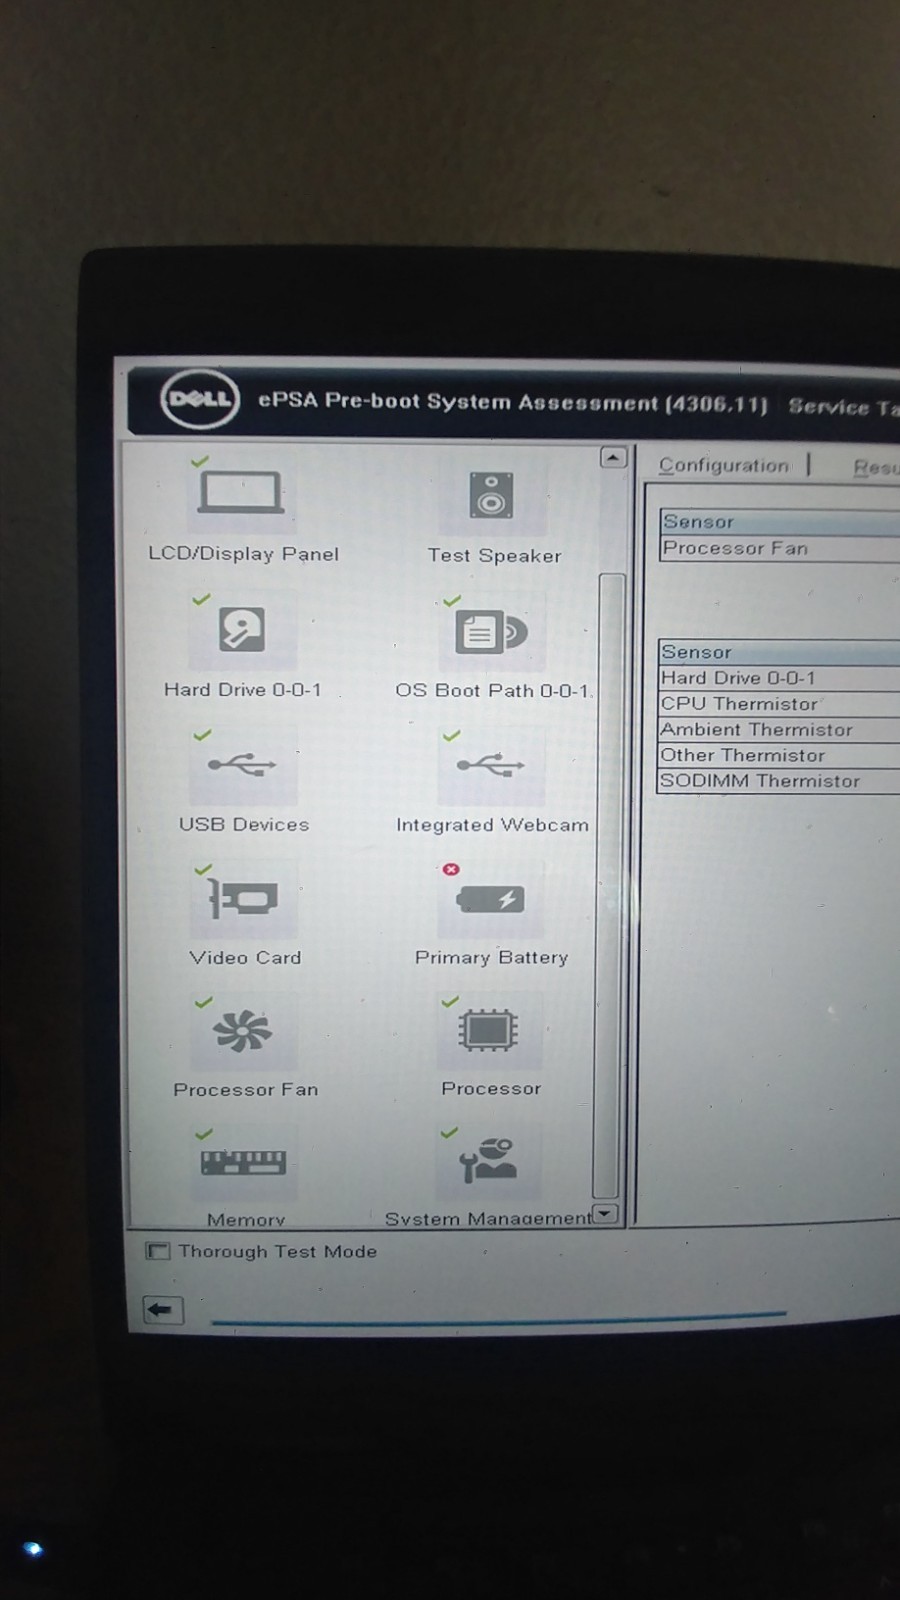Viewport: 900px width, 1600px height.
Task: Click the blue test progress bar
Action: click(x=498, y=1318)
